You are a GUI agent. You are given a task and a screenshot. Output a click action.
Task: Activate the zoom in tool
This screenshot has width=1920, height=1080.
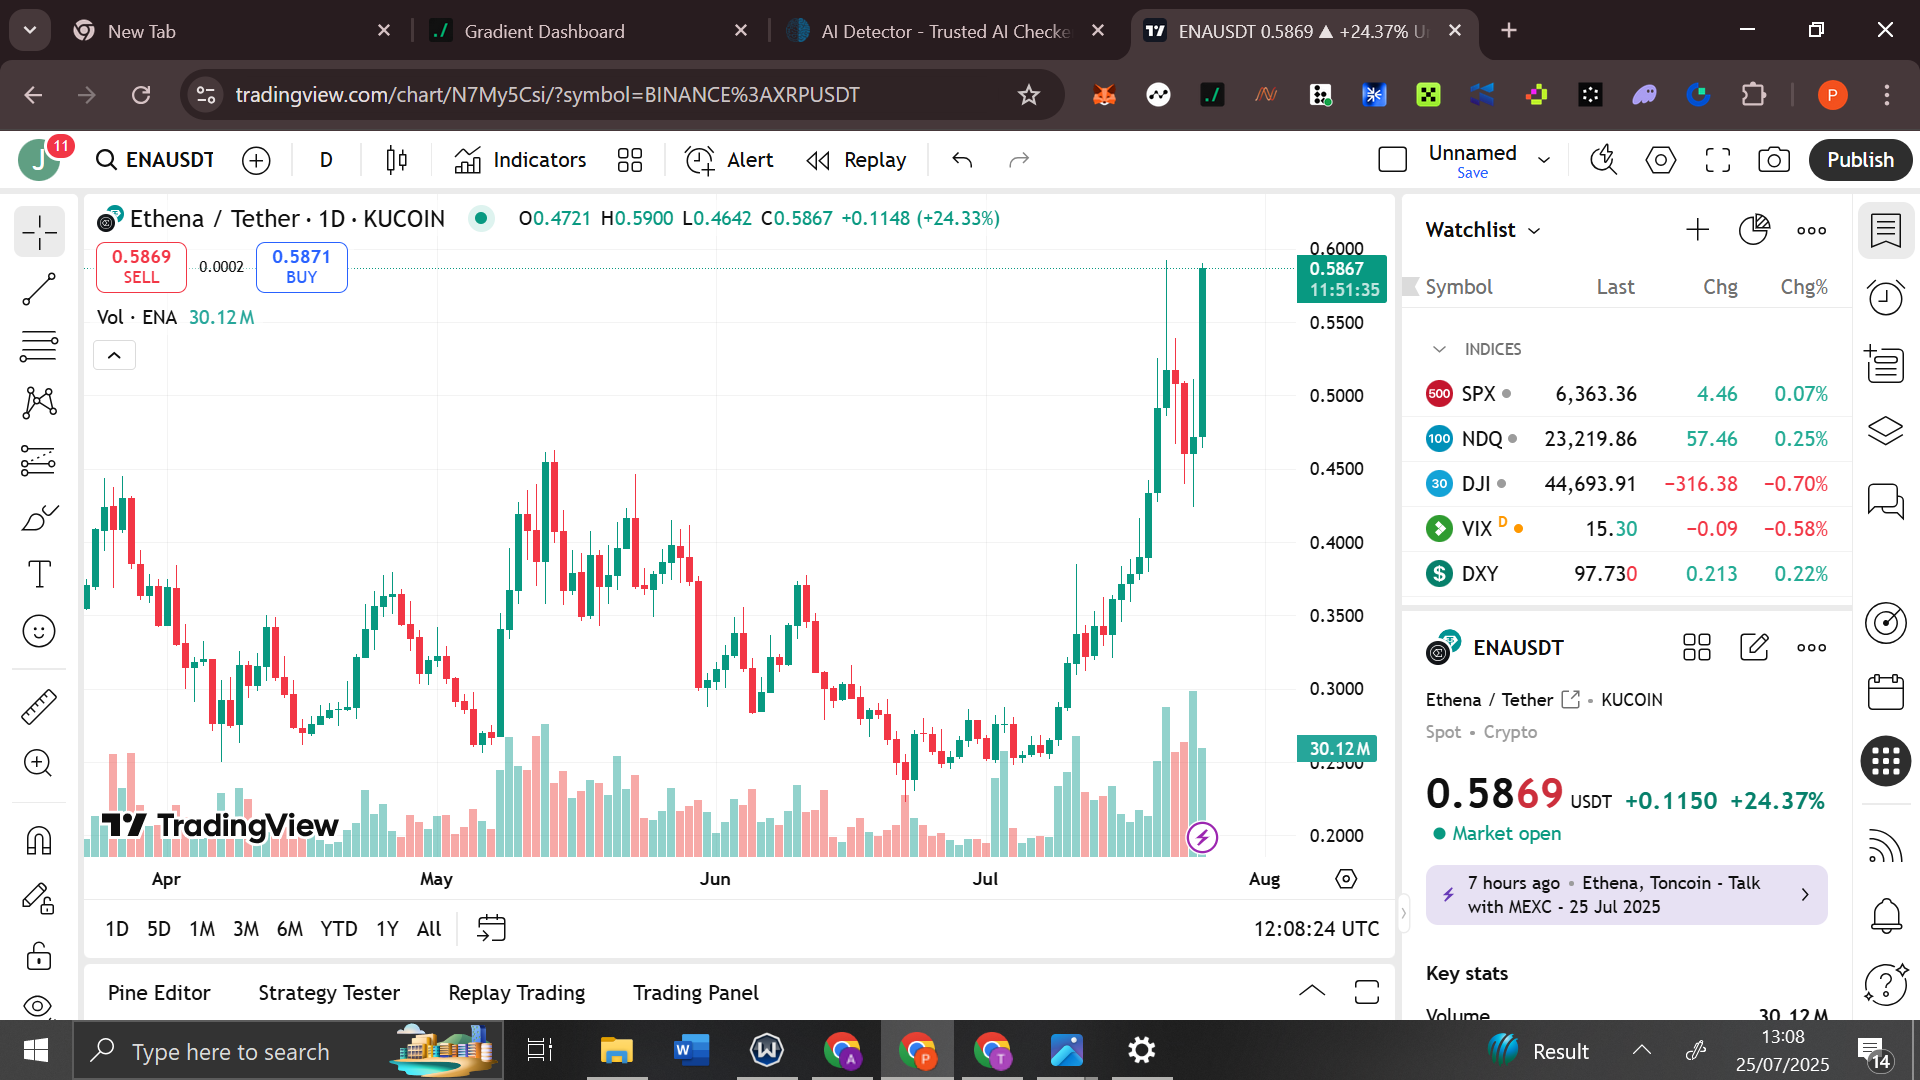coord(39,763)
